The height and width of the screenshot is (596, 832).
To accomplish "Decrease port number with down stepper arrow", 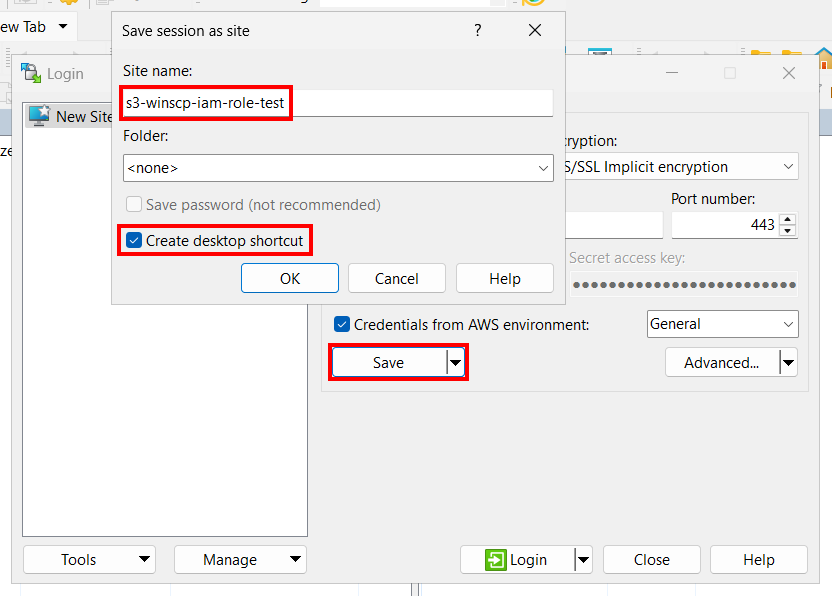I will [x=788, y=231].
